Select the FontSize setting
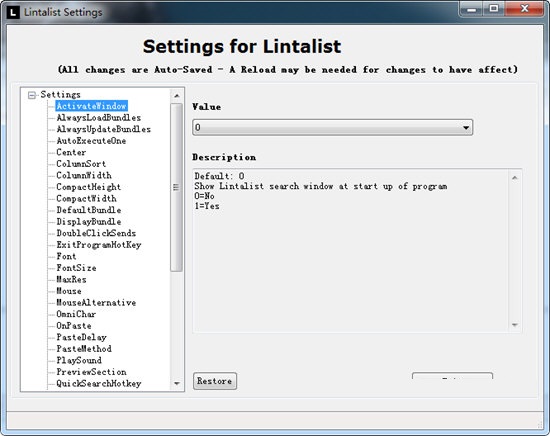Screen dimensions: 550x436 (x=76, y=268)
